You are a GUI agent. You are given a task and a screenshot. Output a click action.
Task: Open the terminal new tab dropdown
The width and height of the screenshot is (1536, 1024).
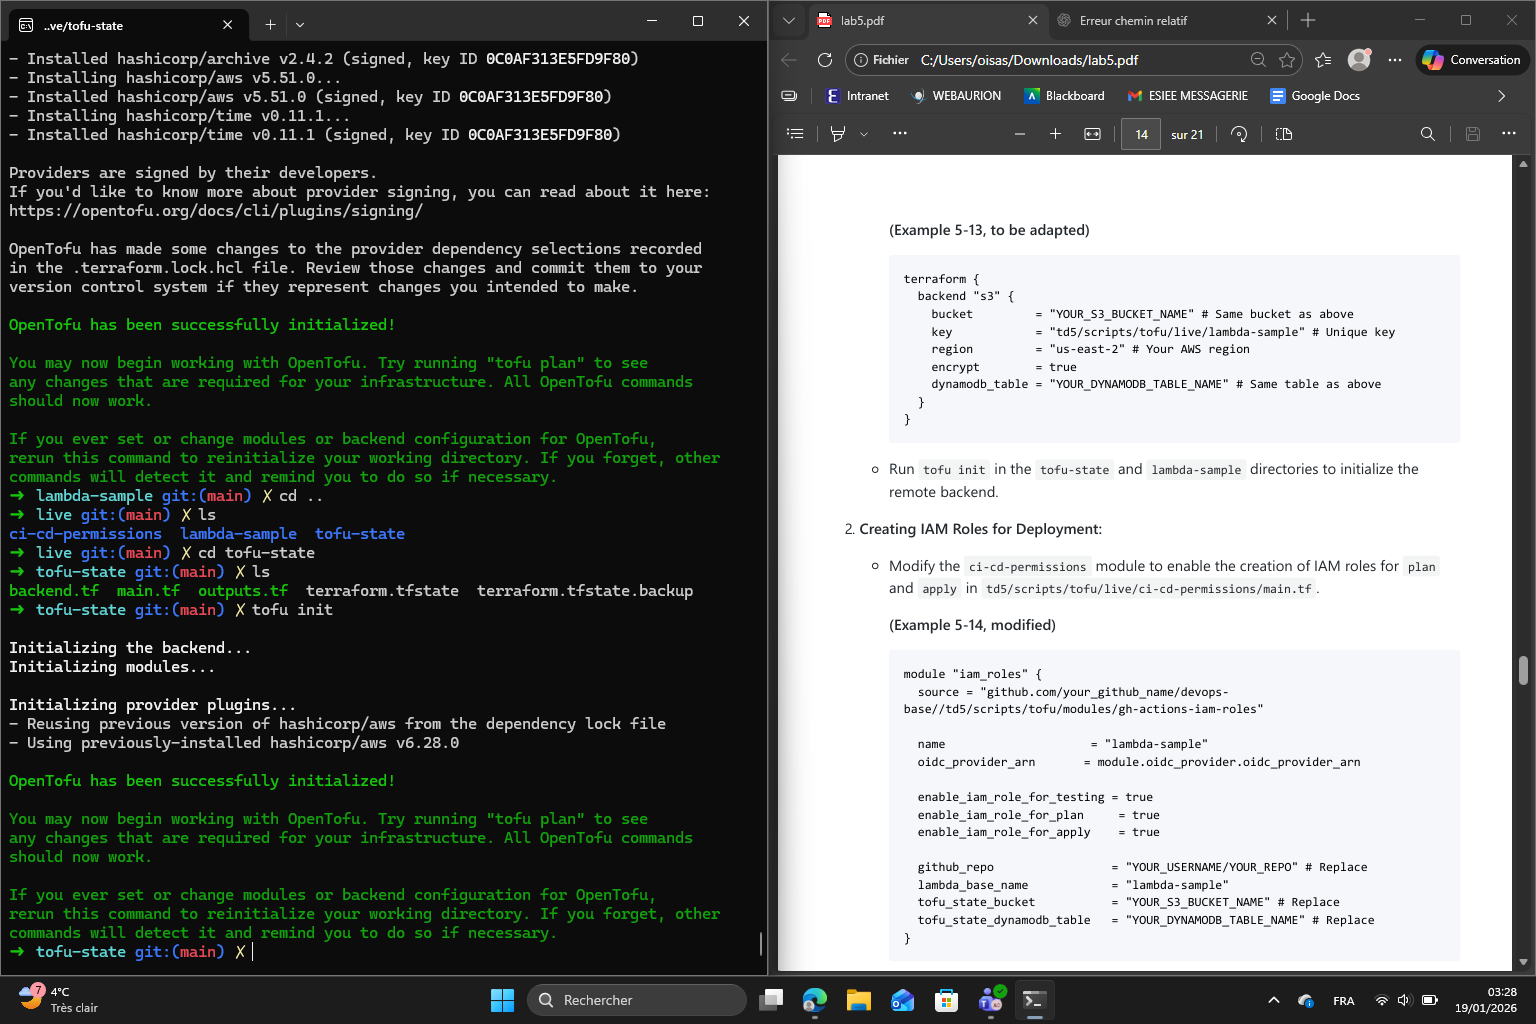point(300,24)
